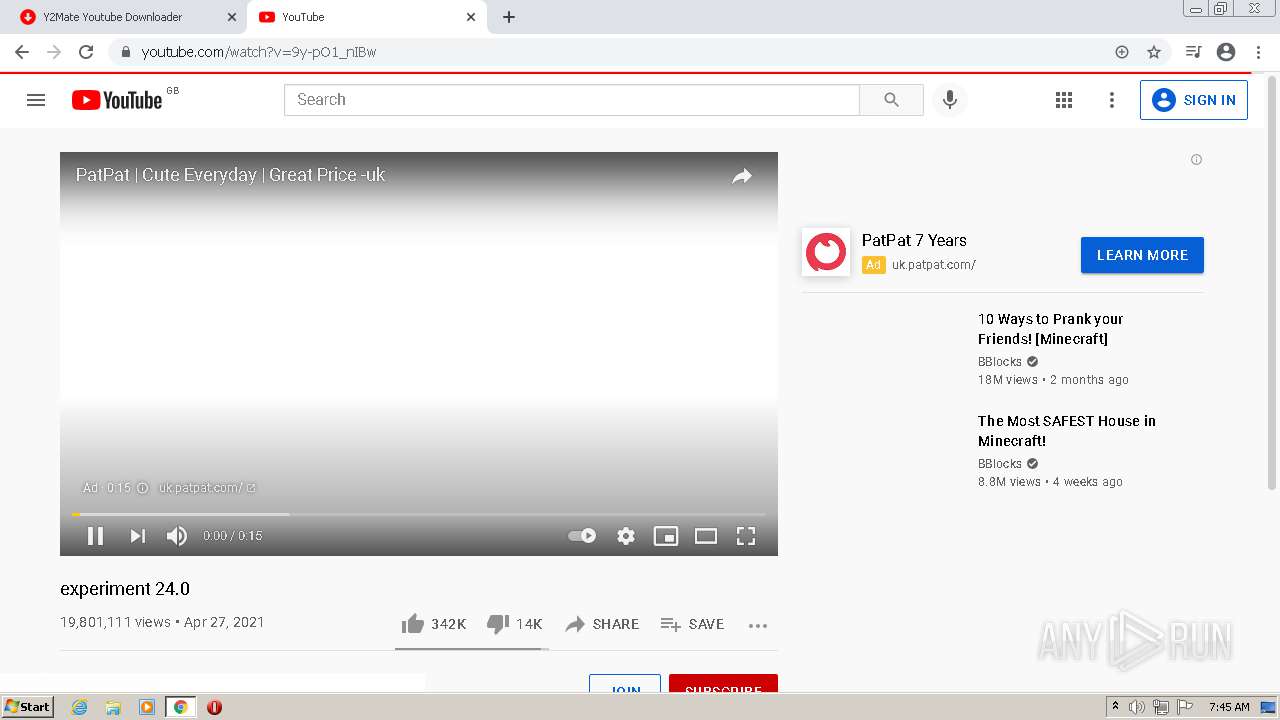Click the Search input field
The image size is (1280, 720).
point(572,100)
